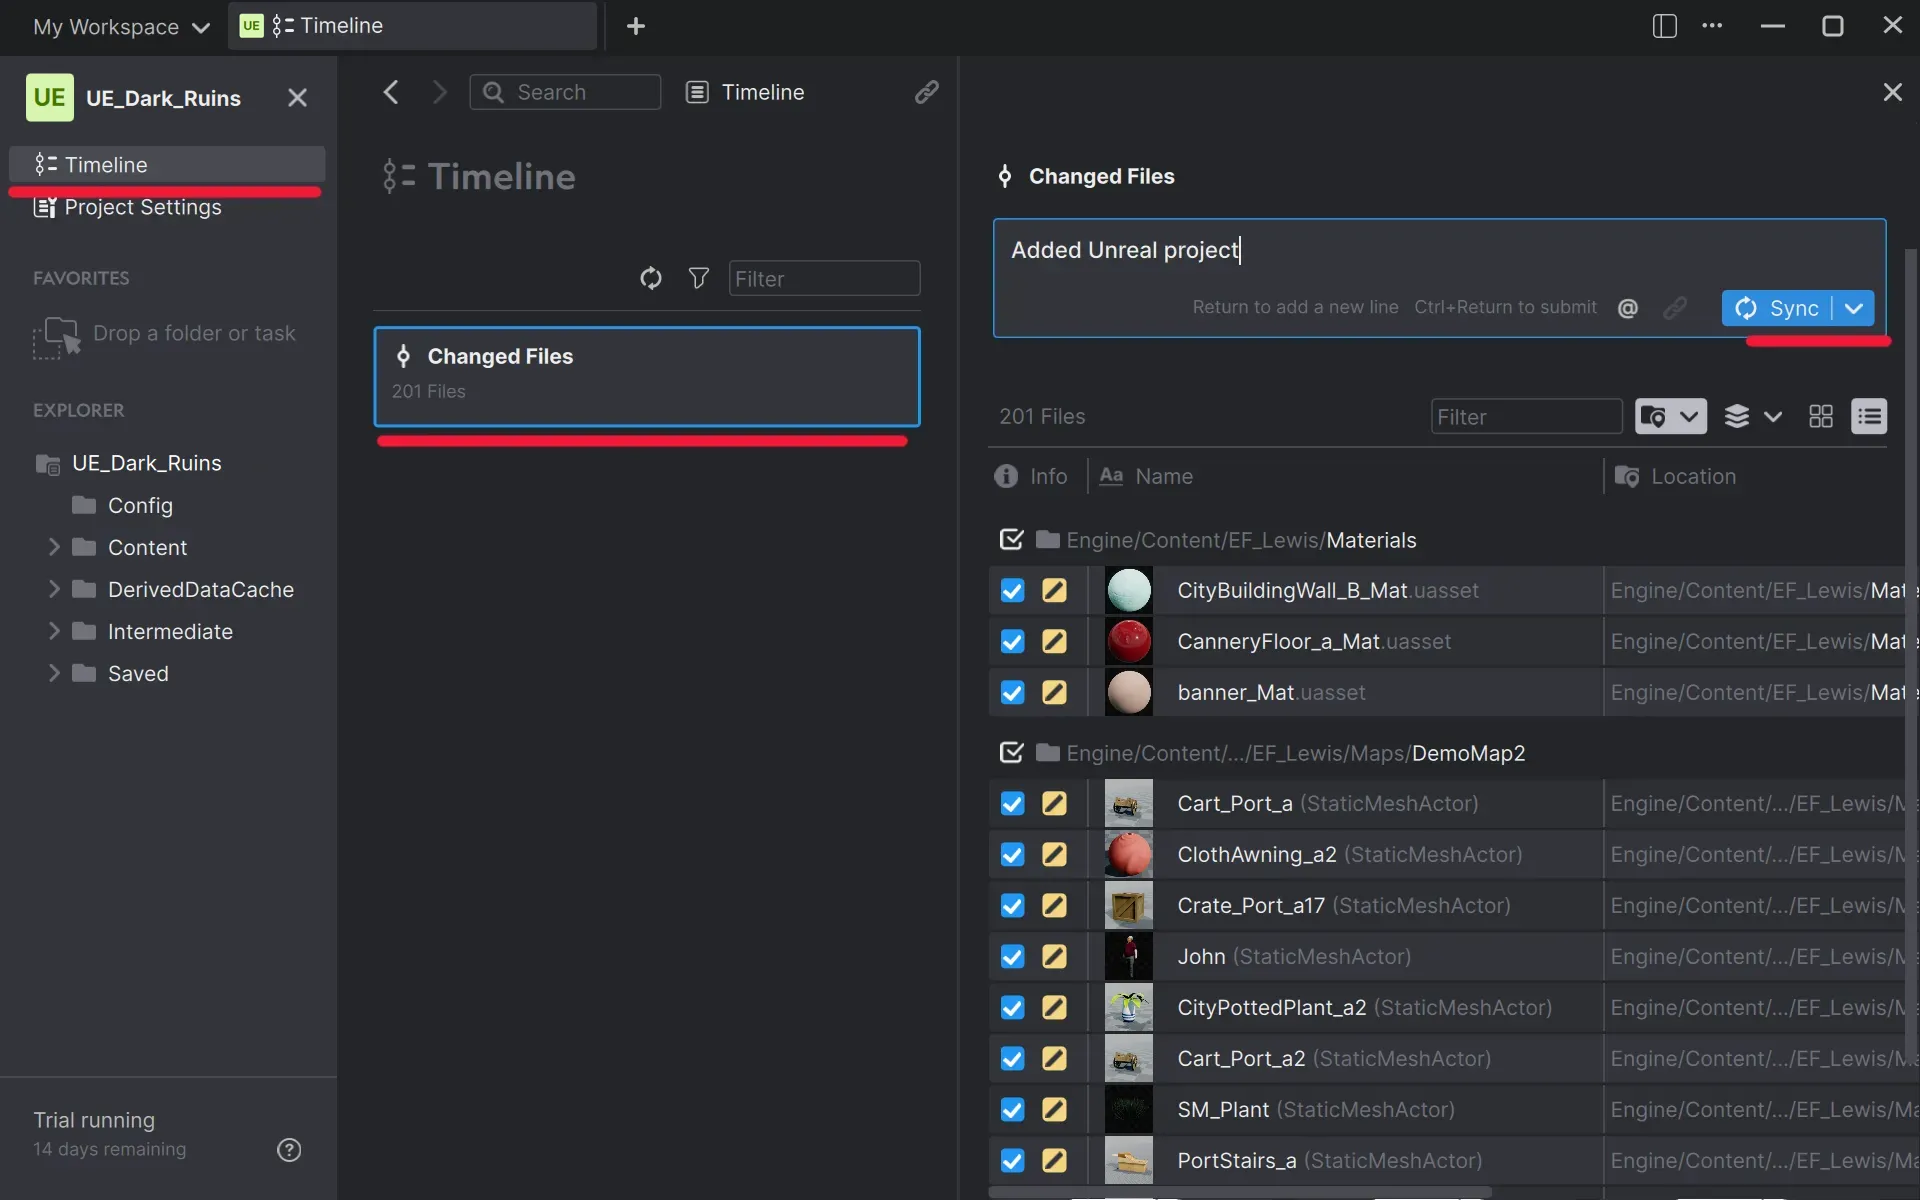Click the refresh icon beside the timeline filter
The height and width of the screenshot is (1200, 1920).
[x=651, y=278]
